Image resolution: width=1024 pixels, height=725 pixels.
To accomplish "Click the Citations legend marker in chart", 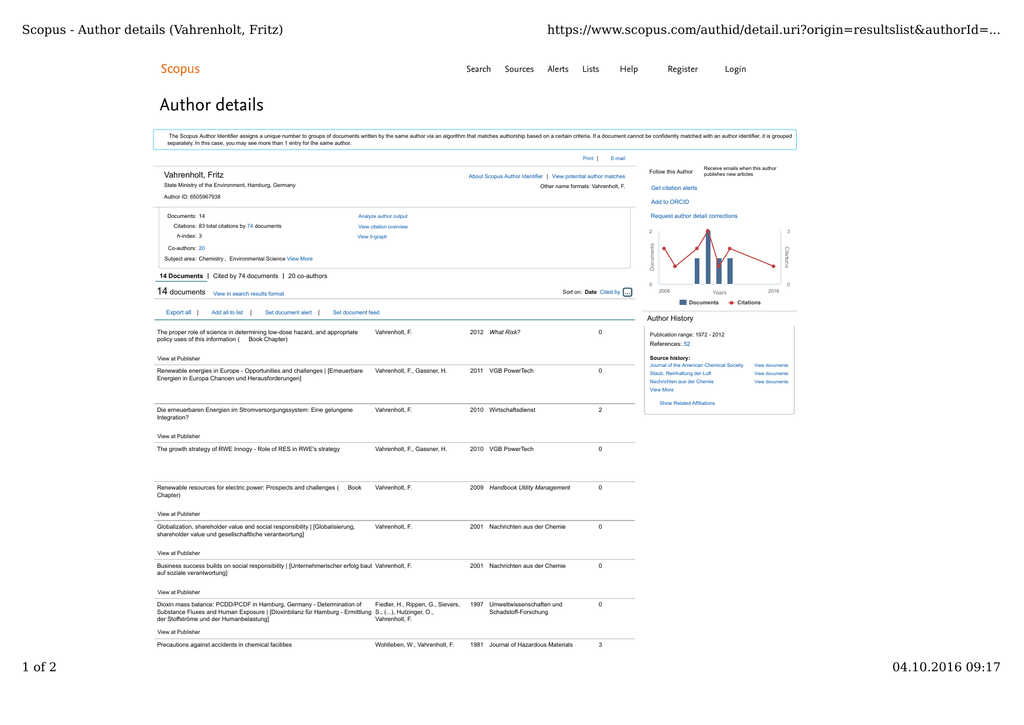I will coord(731,302).
